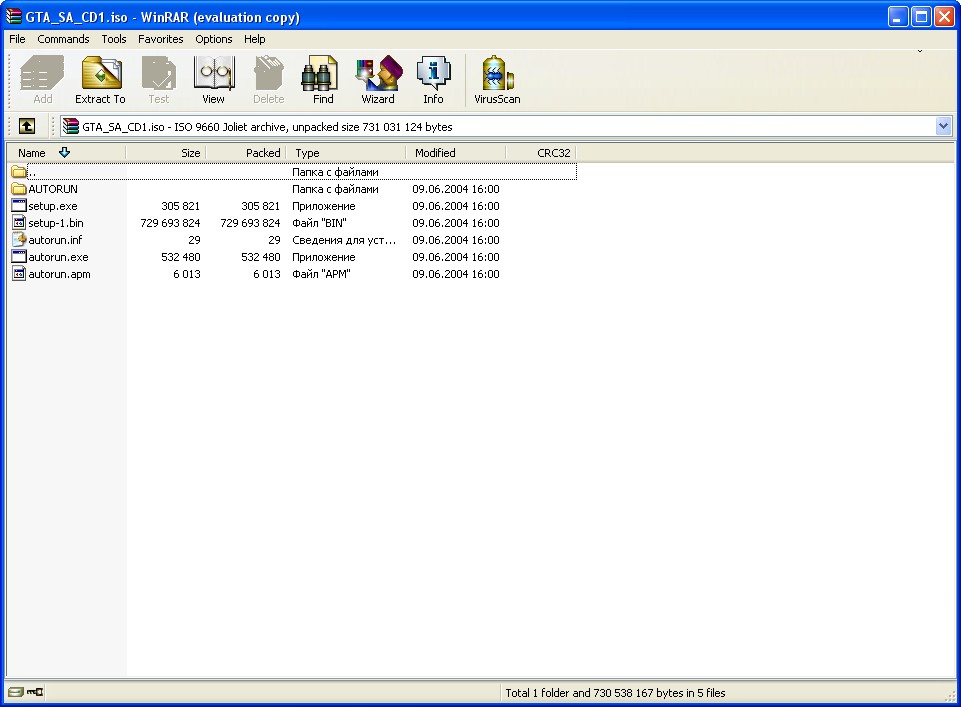Sort by the Size column header

click(x=165, y=153)
